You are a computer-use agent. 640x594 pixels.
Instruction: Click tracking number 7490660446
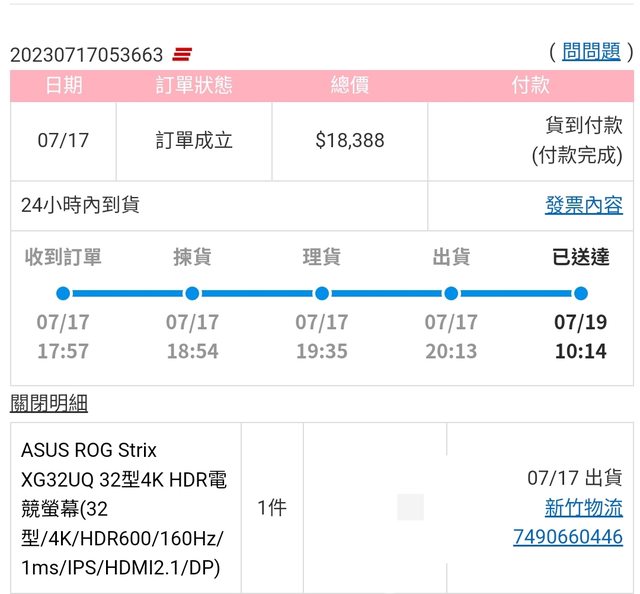tap(567, 538)
